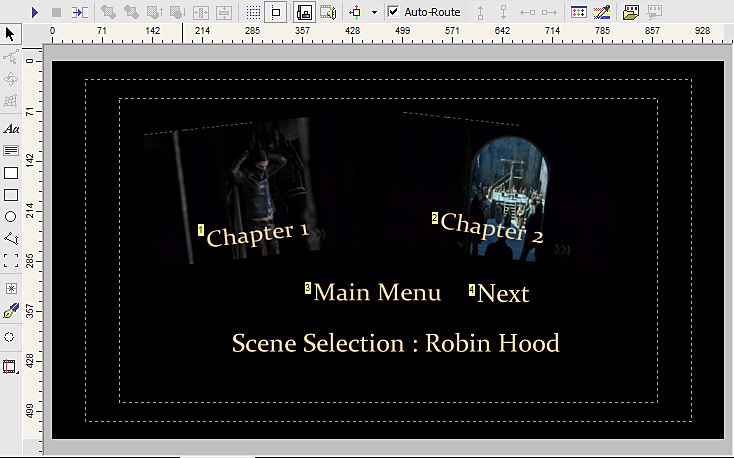This screenshot has height=458, width=734.
Task: Click the grey stop simulation button
Action: (x=57, y=12)
